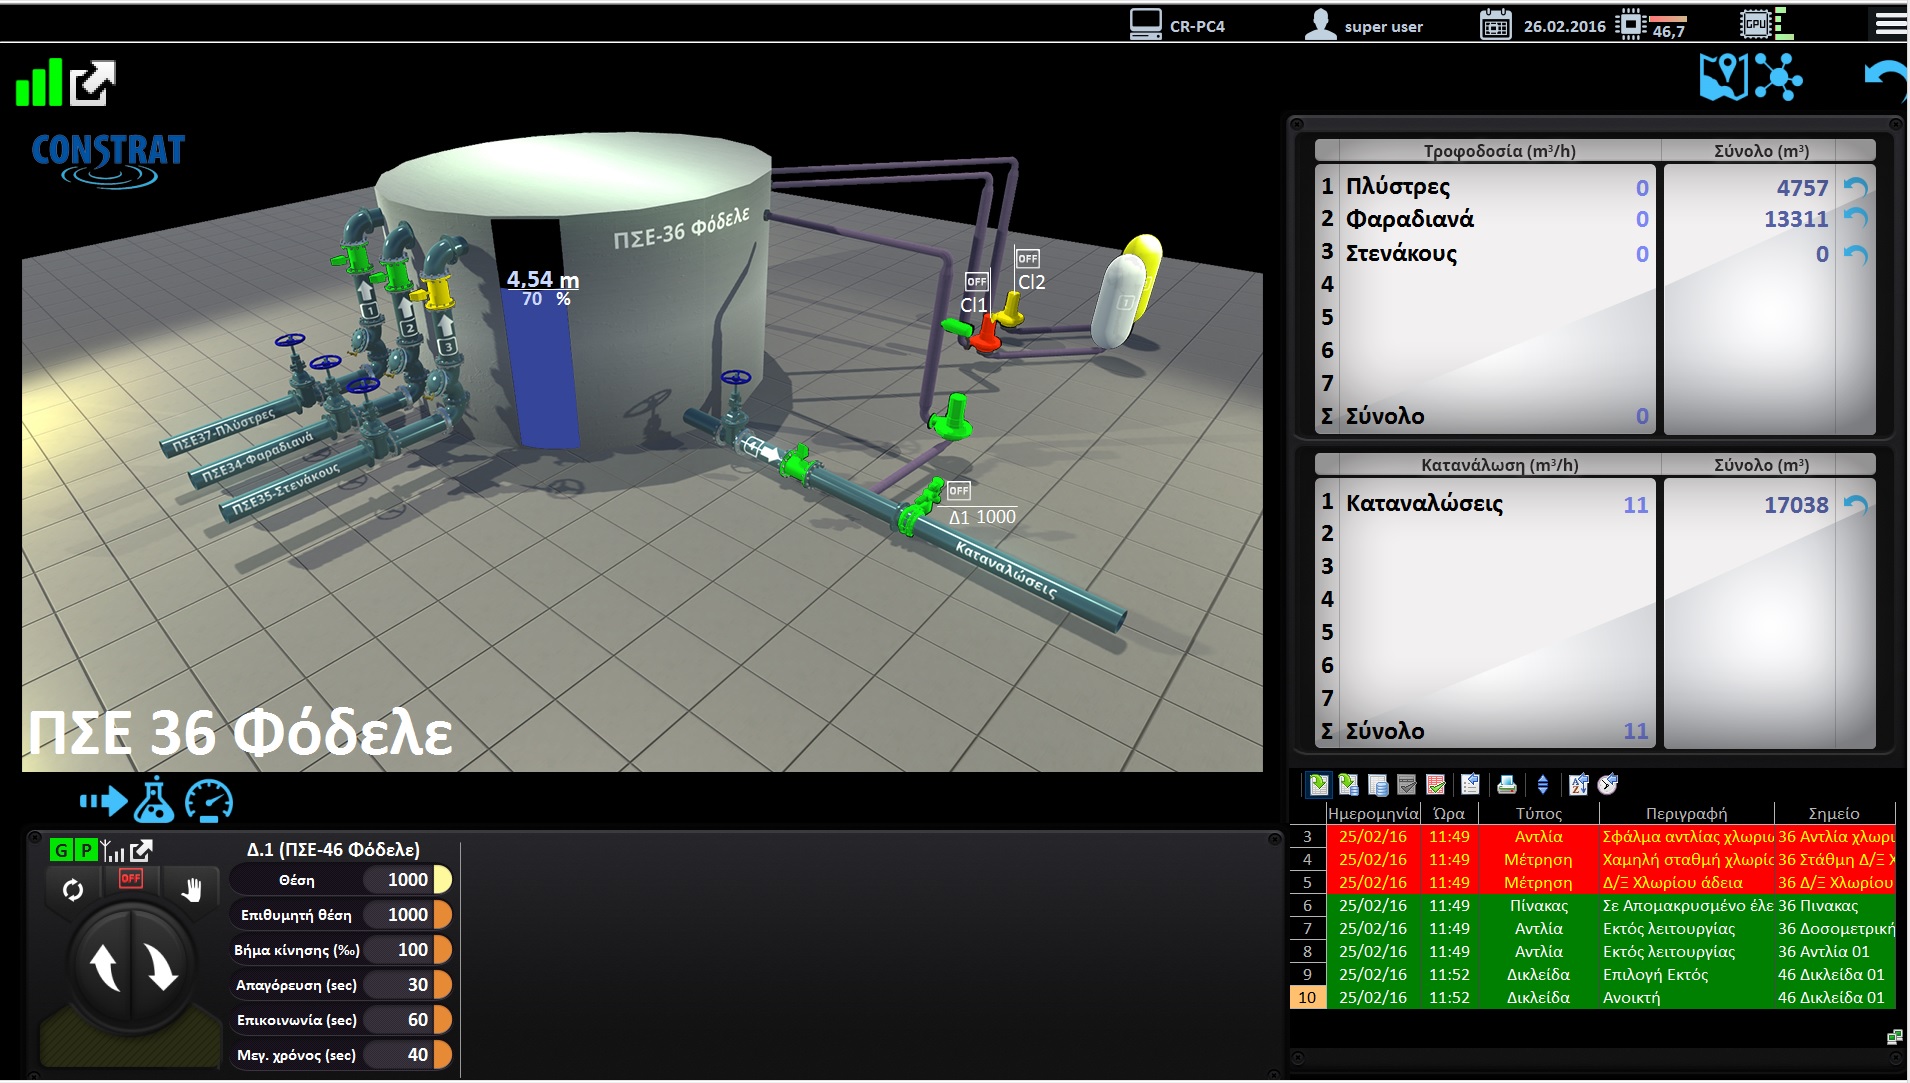This screenshot has height=1083, width=1910.
Task: Click the blue flow arrow icon
Action: 103,801
